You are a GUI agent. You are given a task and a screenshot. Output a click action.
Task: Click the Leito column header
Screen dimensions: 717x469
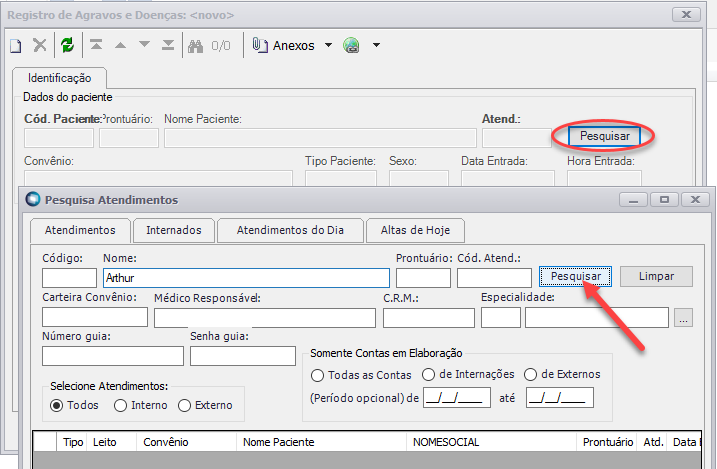pos(112,442)
